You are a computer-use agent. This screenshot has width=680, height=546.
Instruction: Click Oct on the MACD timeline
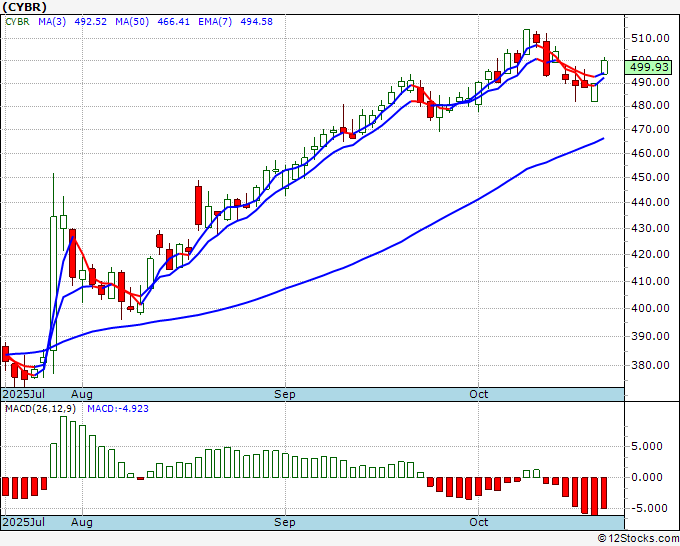pos(479,522)
